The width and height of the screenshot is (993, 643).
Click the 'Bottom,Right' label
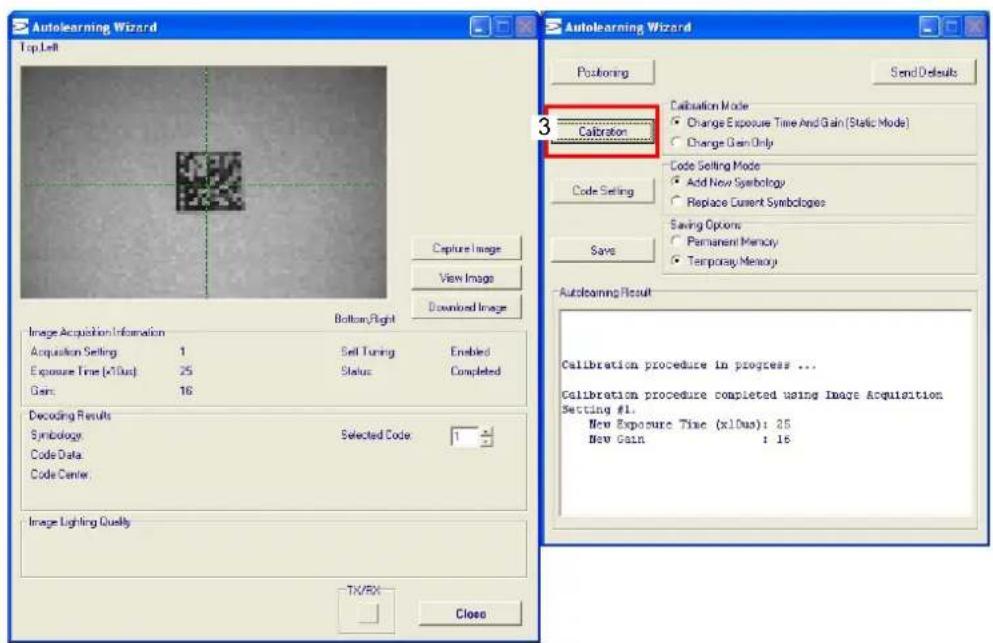coord(365,319)
